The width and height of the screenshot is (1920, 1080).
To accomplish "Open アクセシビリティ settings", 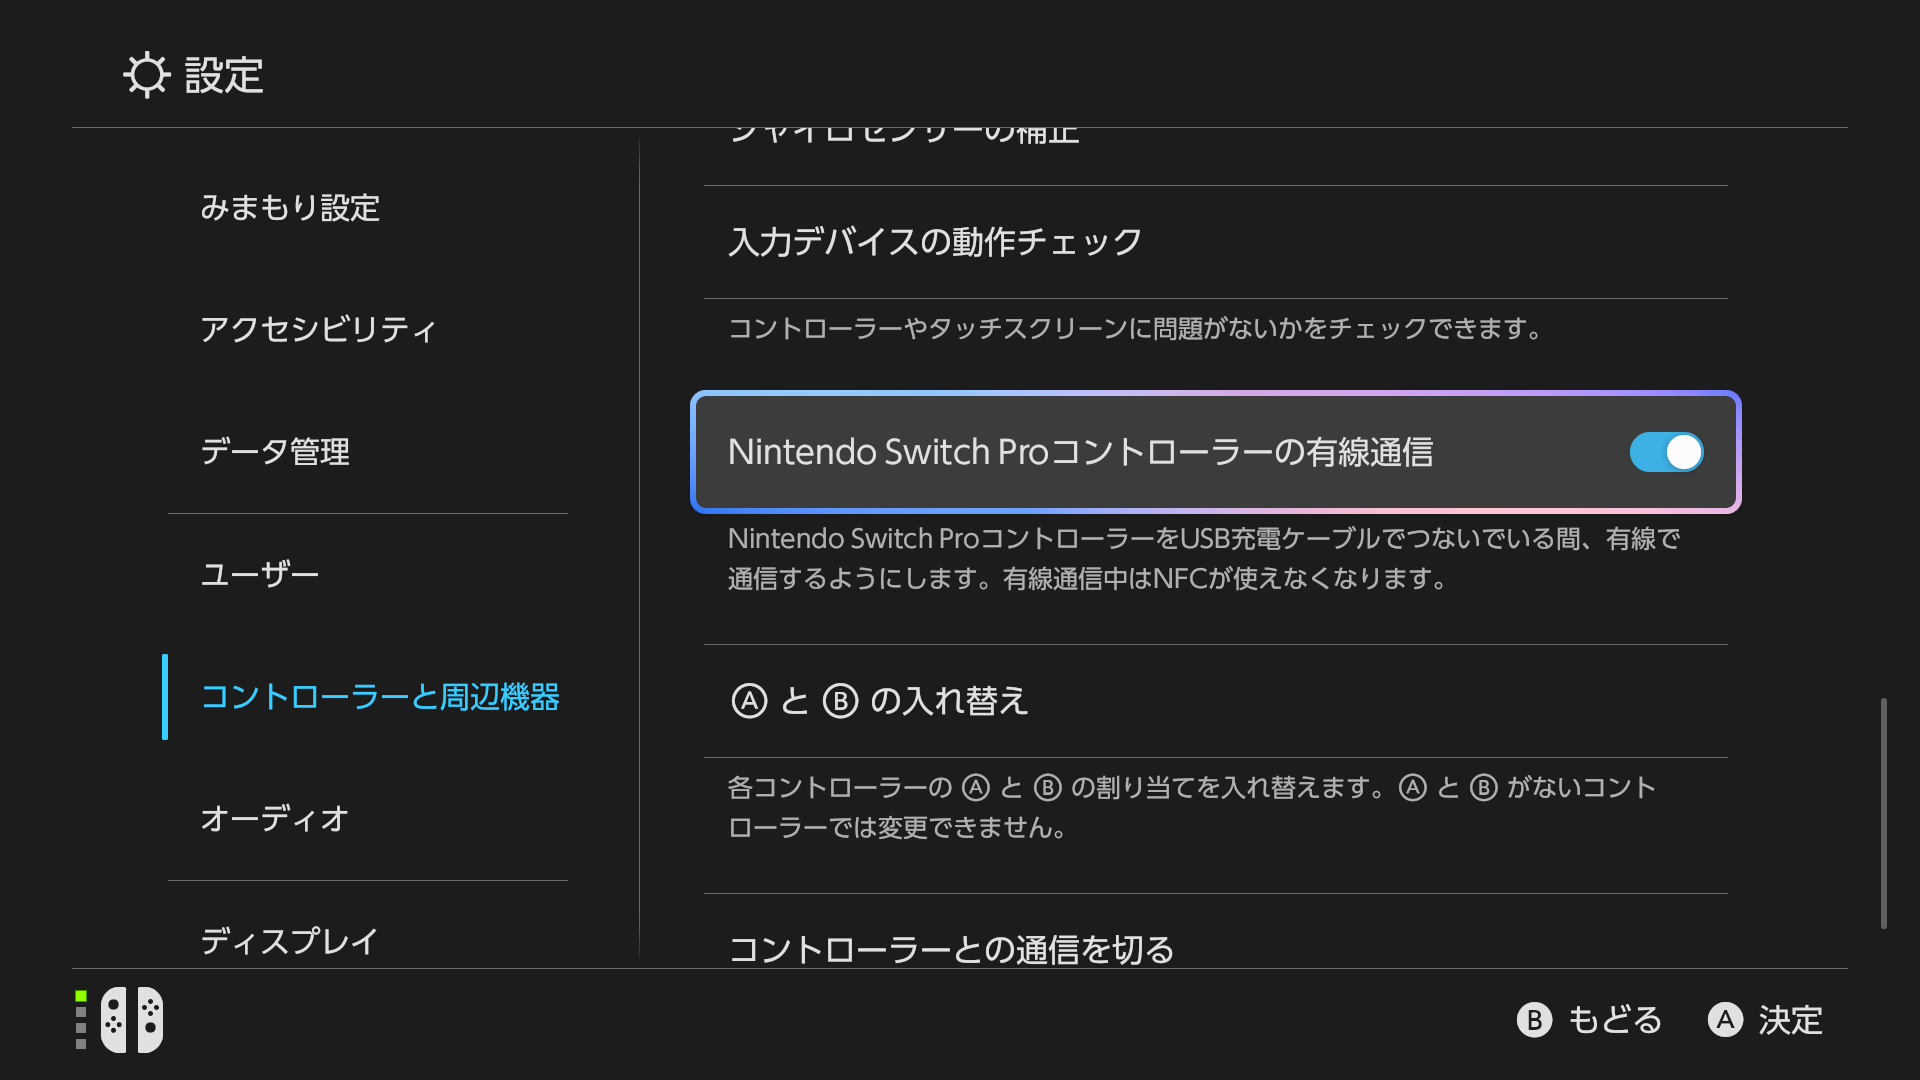I will point(318,330).
